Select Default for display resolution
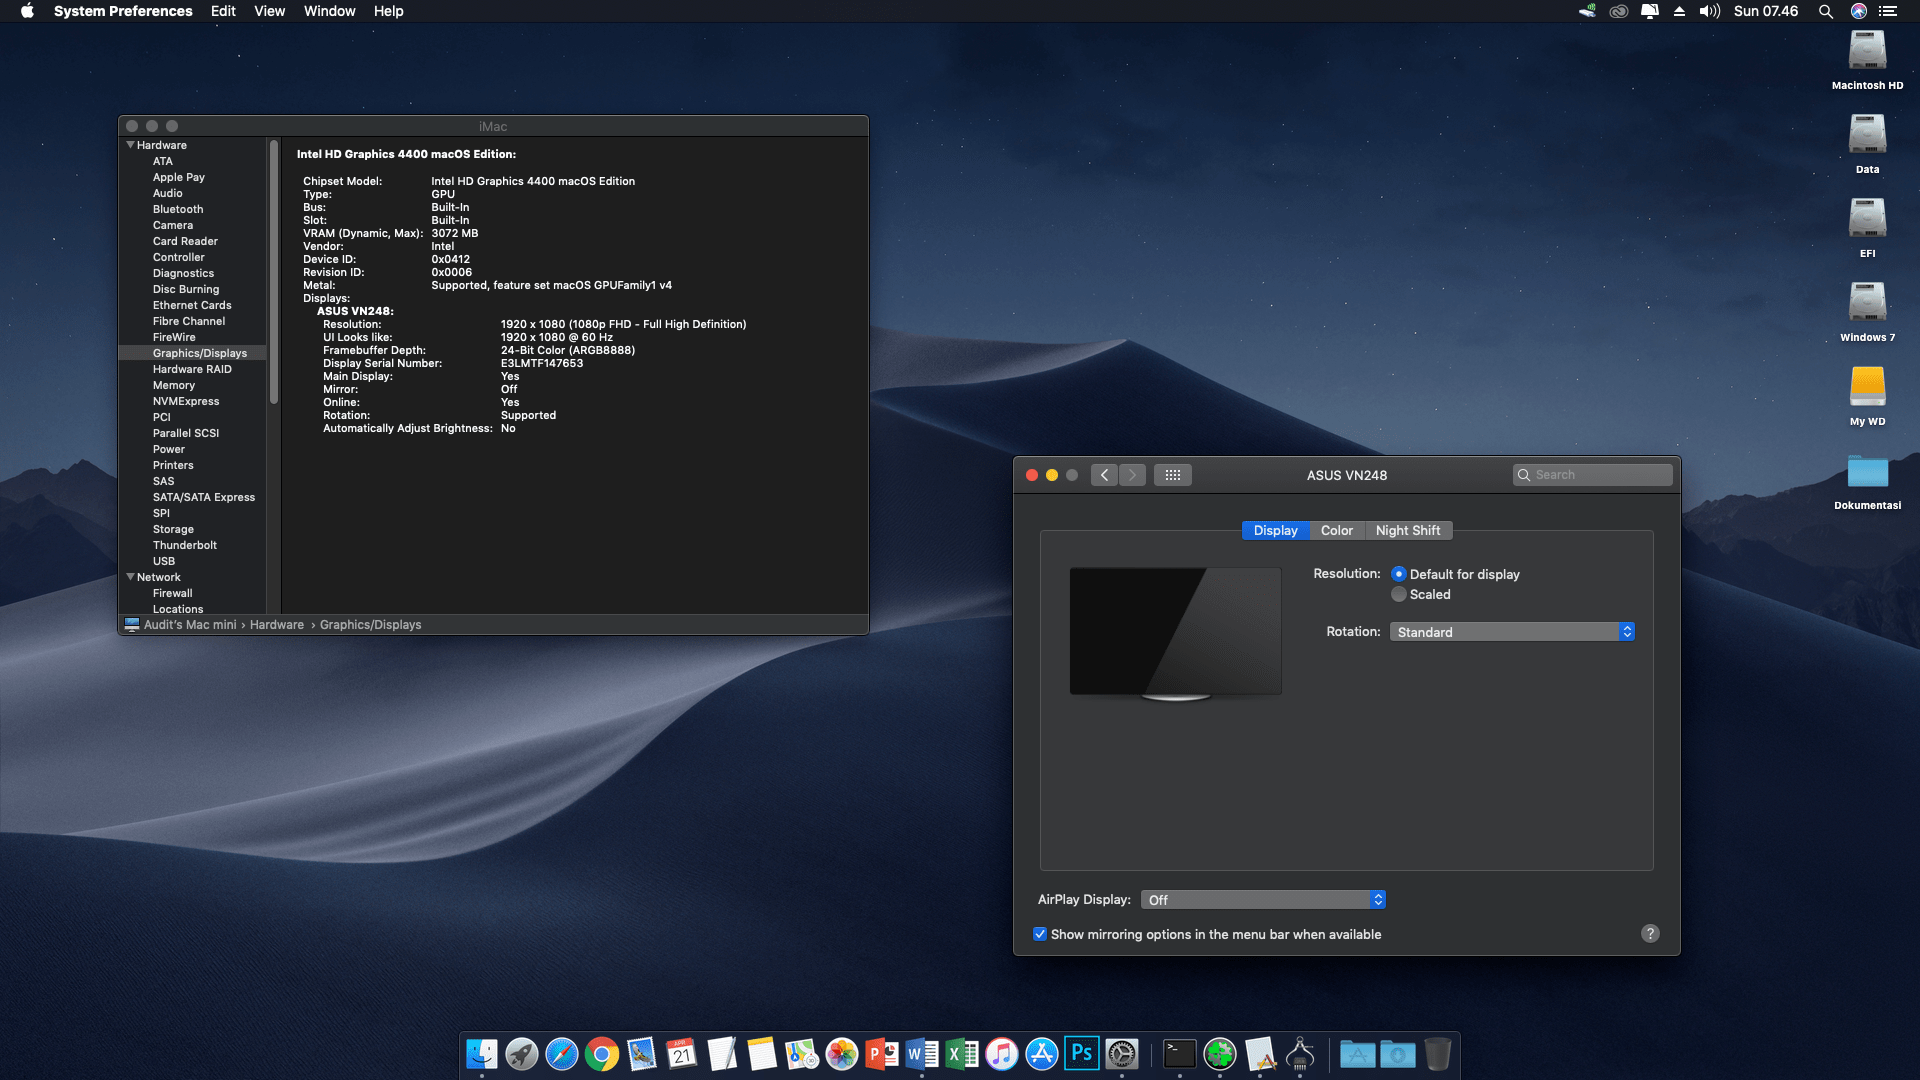This screenshot has width=1920, height=1080. 1399,574
